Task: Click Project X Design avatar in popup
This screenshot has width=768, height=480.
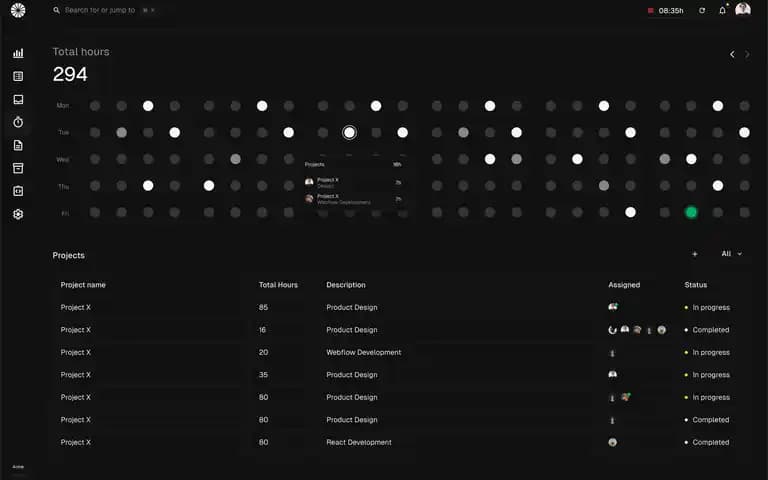Action: tap(309, 182)
